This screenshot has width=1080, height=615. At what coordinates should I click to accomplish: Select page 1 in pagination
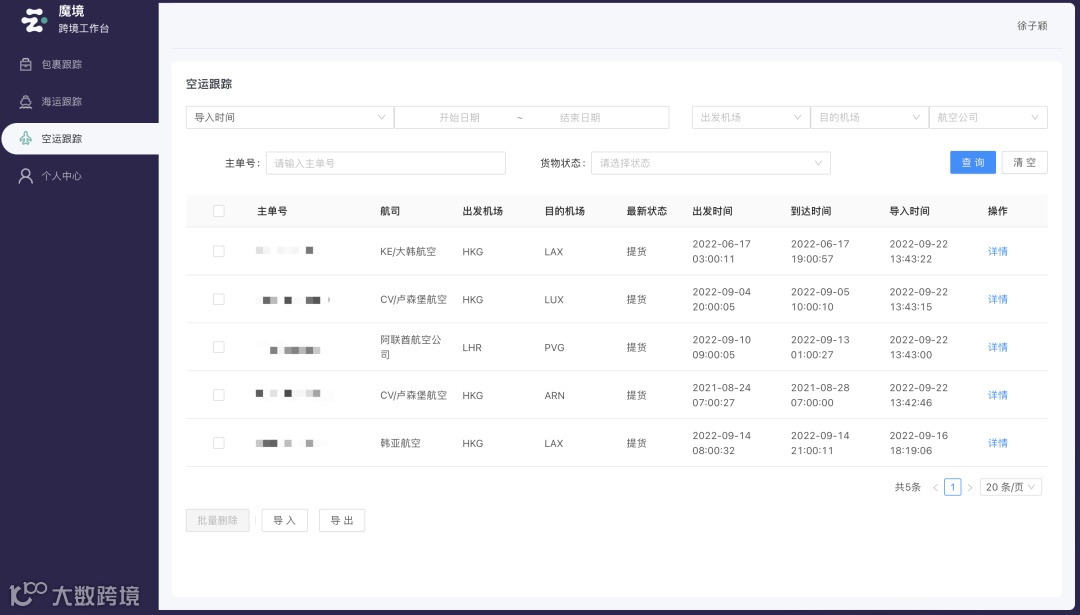tap(953, 487)
